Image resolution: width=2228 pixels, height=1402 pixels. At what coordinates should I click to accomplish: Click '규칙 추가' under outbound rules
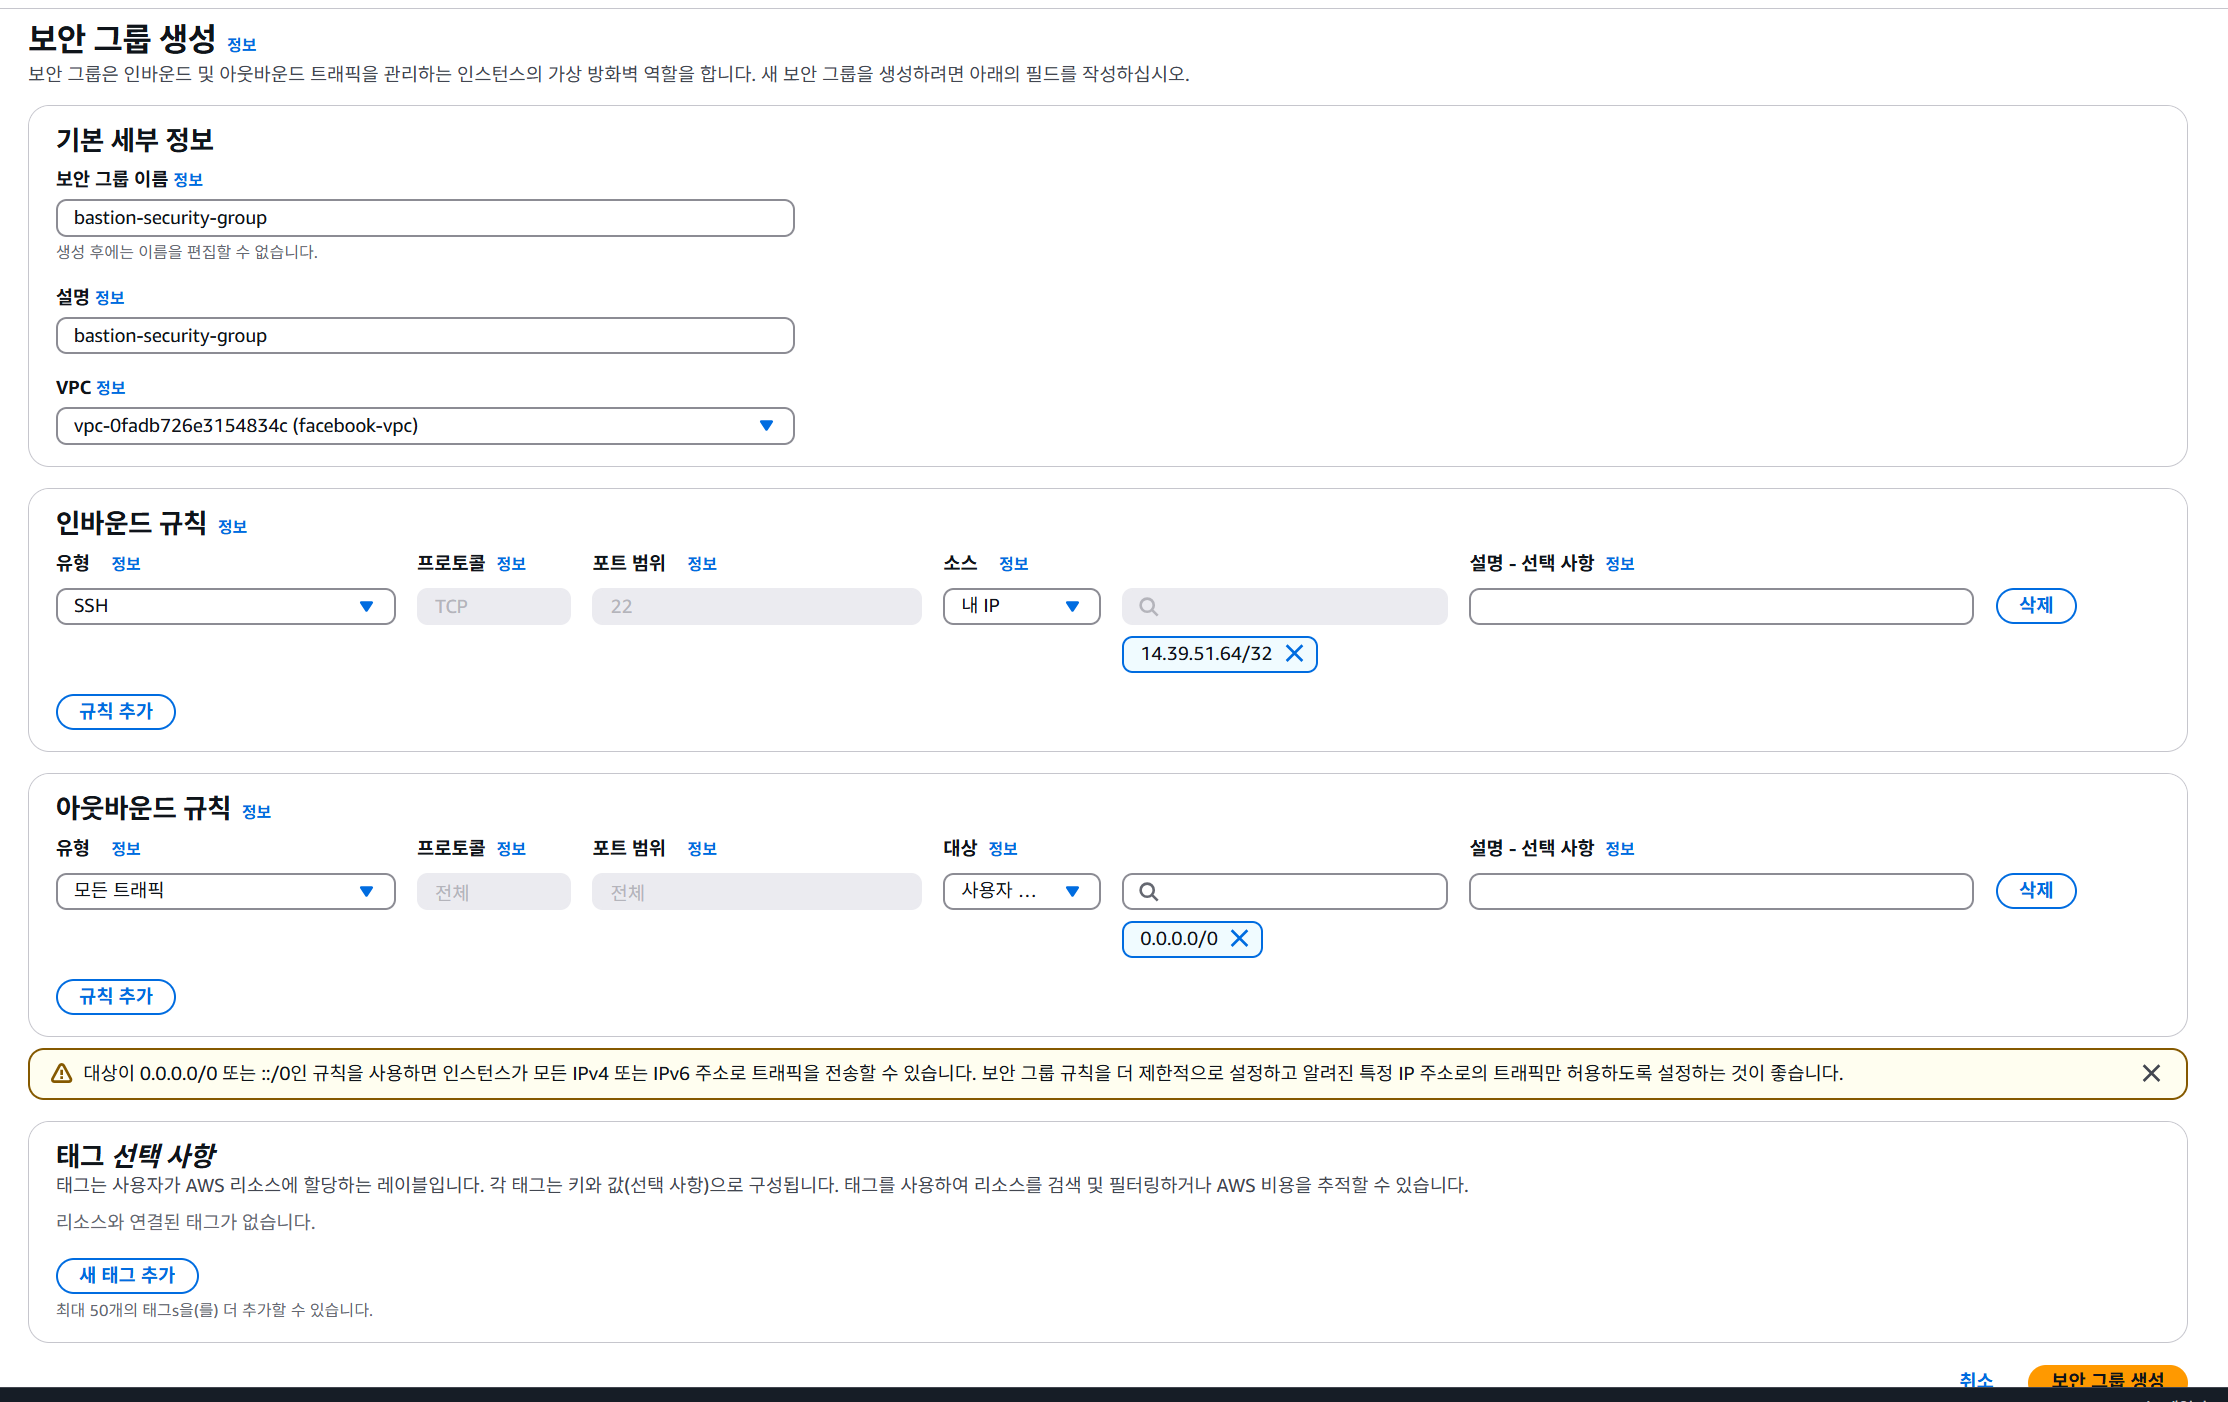(x=116, y=997)
